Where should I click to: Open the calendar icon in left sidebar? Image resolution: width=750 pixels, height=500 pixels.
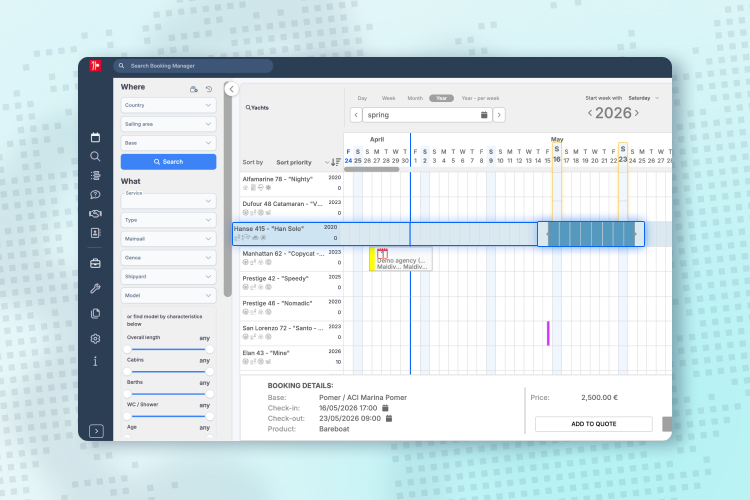(x=95, y=137)
